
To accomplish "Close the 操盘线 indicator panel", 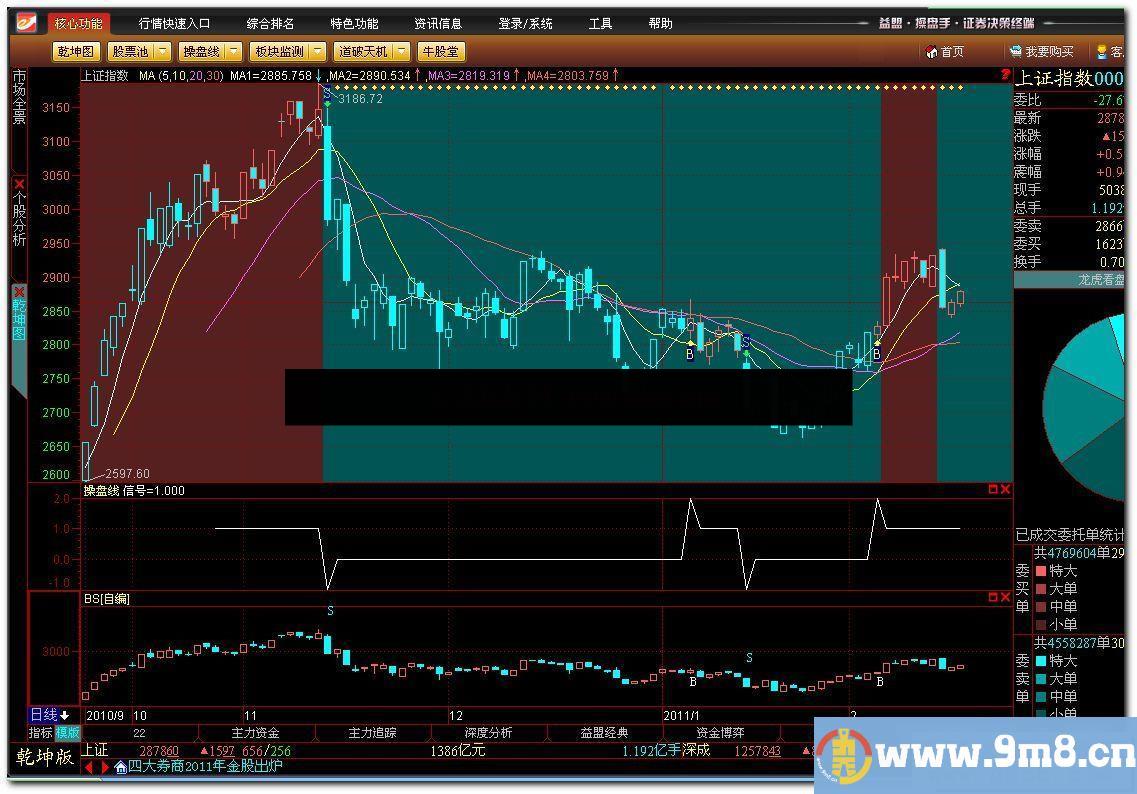I will click(x=1005, y=490).
